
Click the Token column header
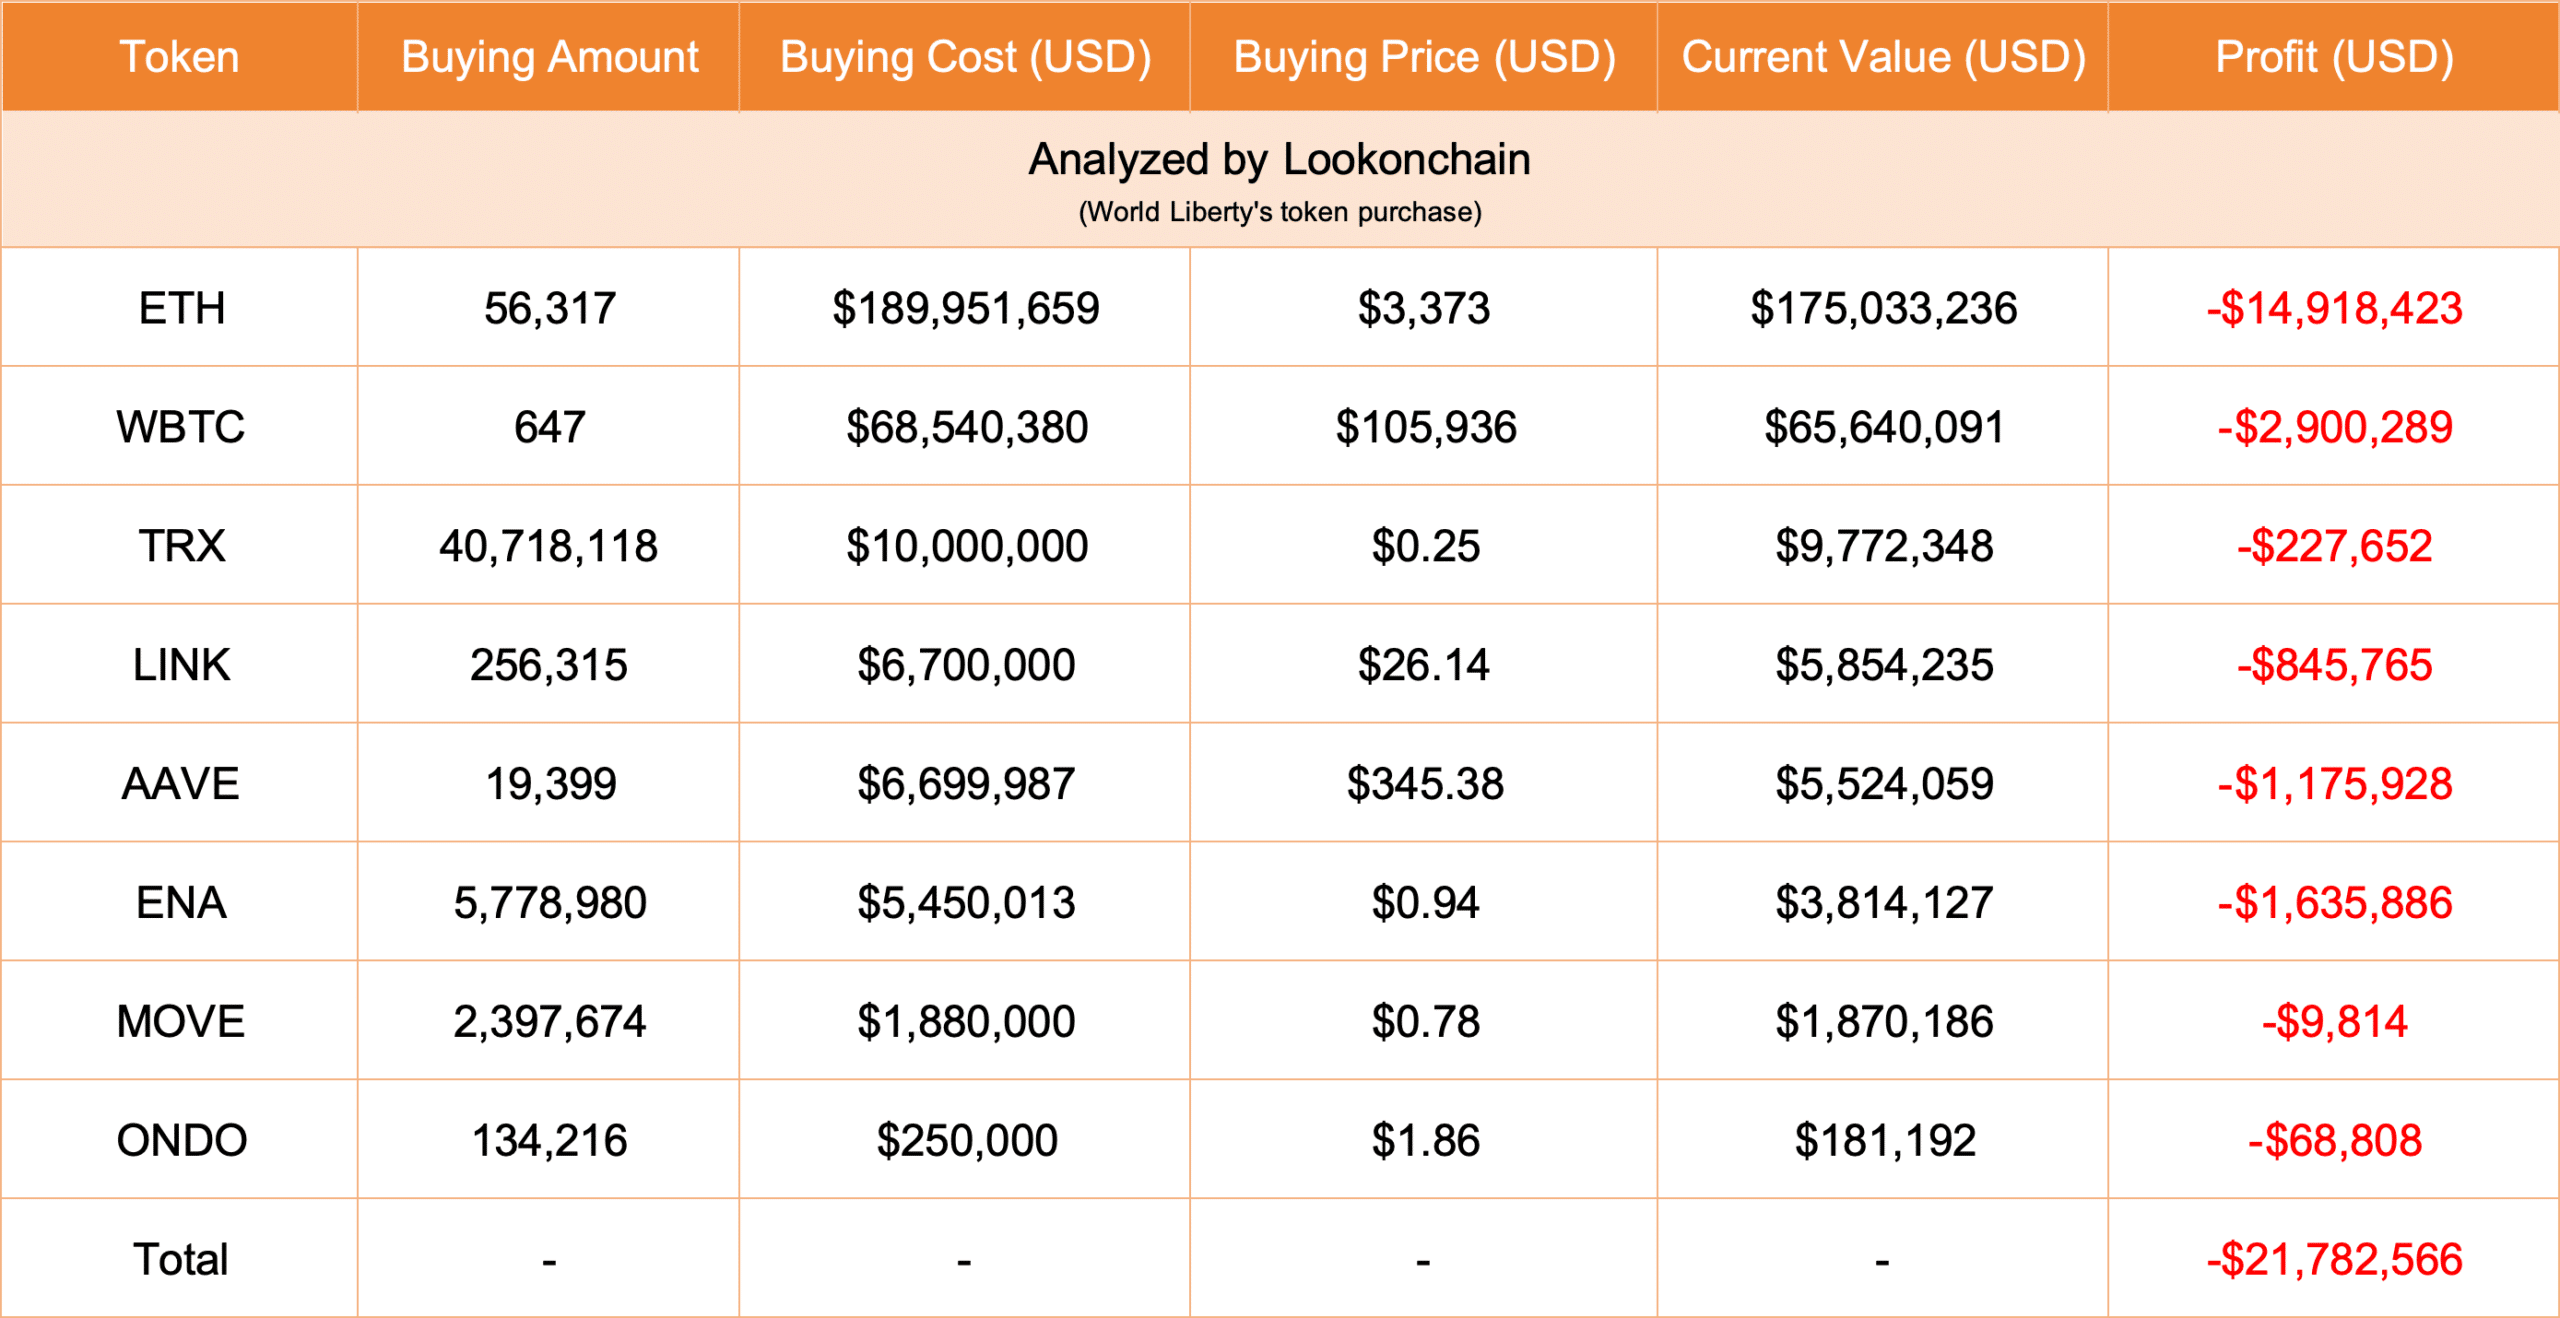tap(180, 57)
